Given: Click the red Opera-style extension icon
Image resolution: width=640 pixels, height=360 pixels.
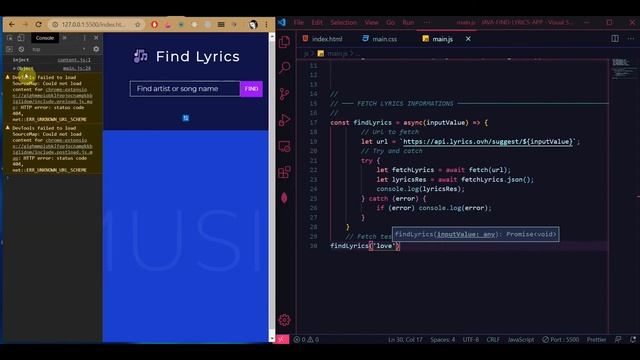Looking at the screenshot, I should tap(154, 24).
